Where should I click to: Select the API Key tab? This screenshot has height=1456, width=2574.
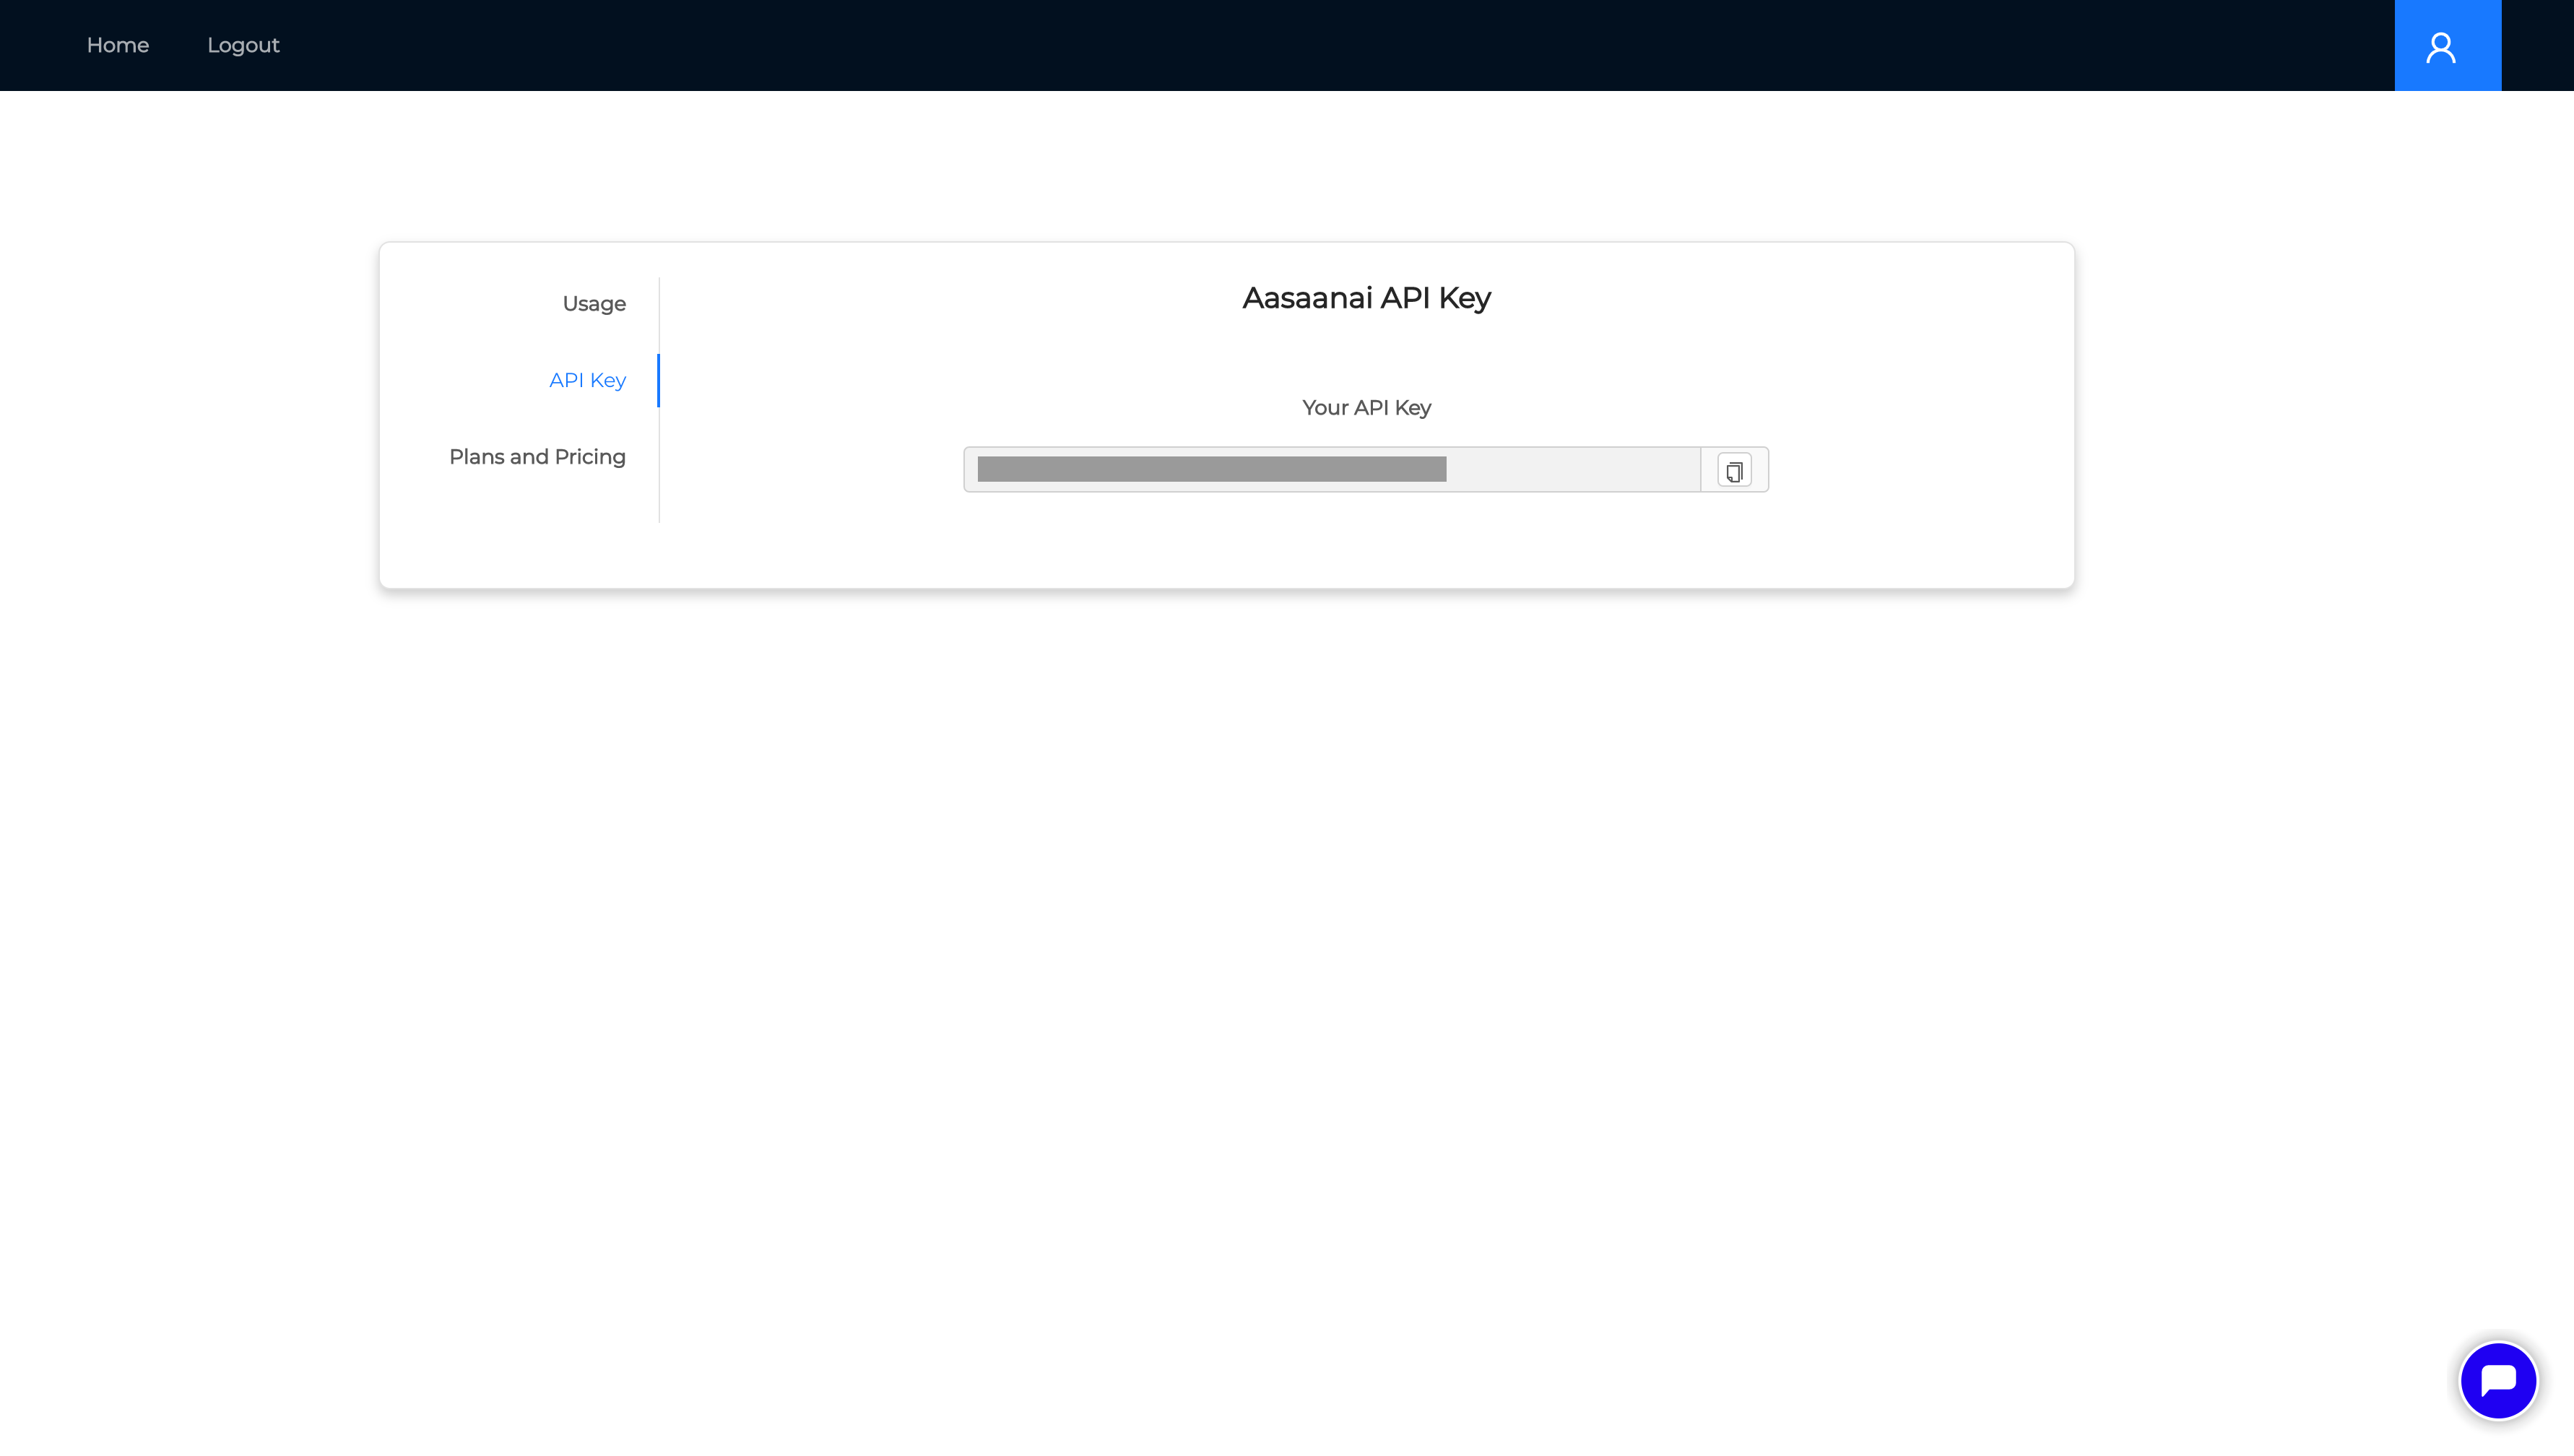pyautogui.click(x=587, y=380)
